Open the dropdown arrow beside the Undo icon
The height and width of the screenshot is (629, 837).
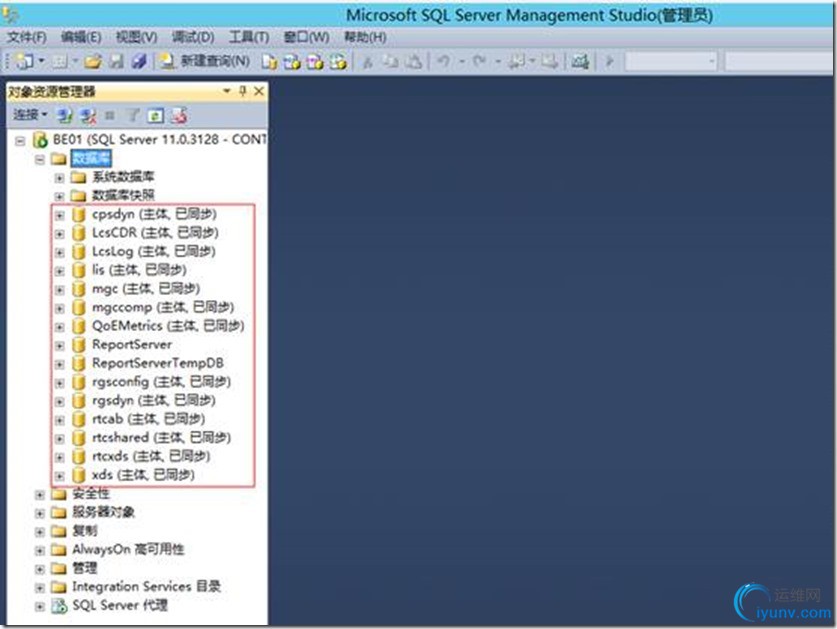coord(461,62)
